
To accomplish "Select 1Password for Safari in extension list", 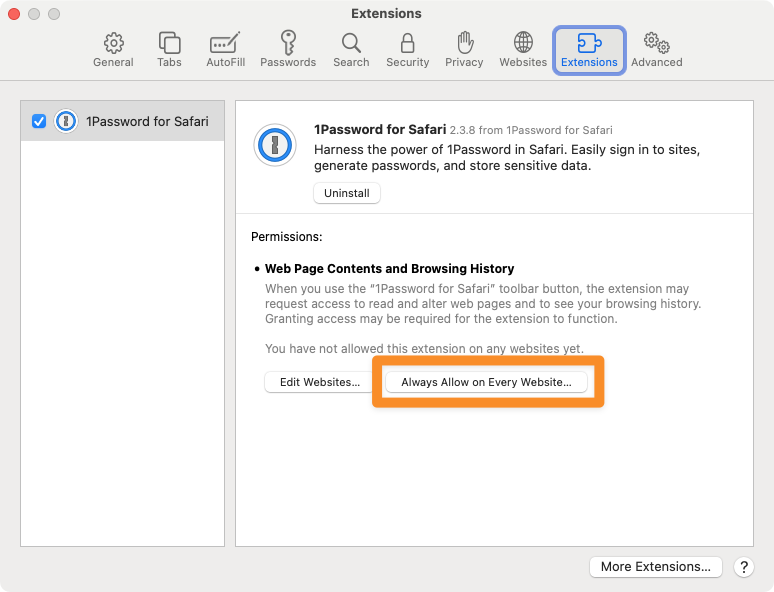I will click(x=147, y=122).
